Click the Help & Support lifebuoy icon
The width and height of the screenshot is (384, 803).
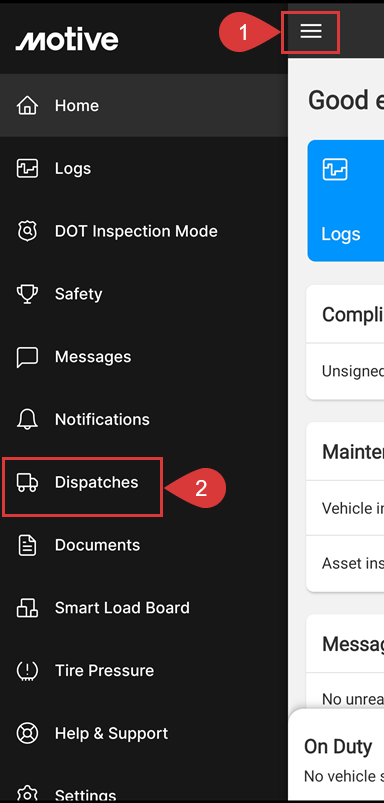coord(27,733)
